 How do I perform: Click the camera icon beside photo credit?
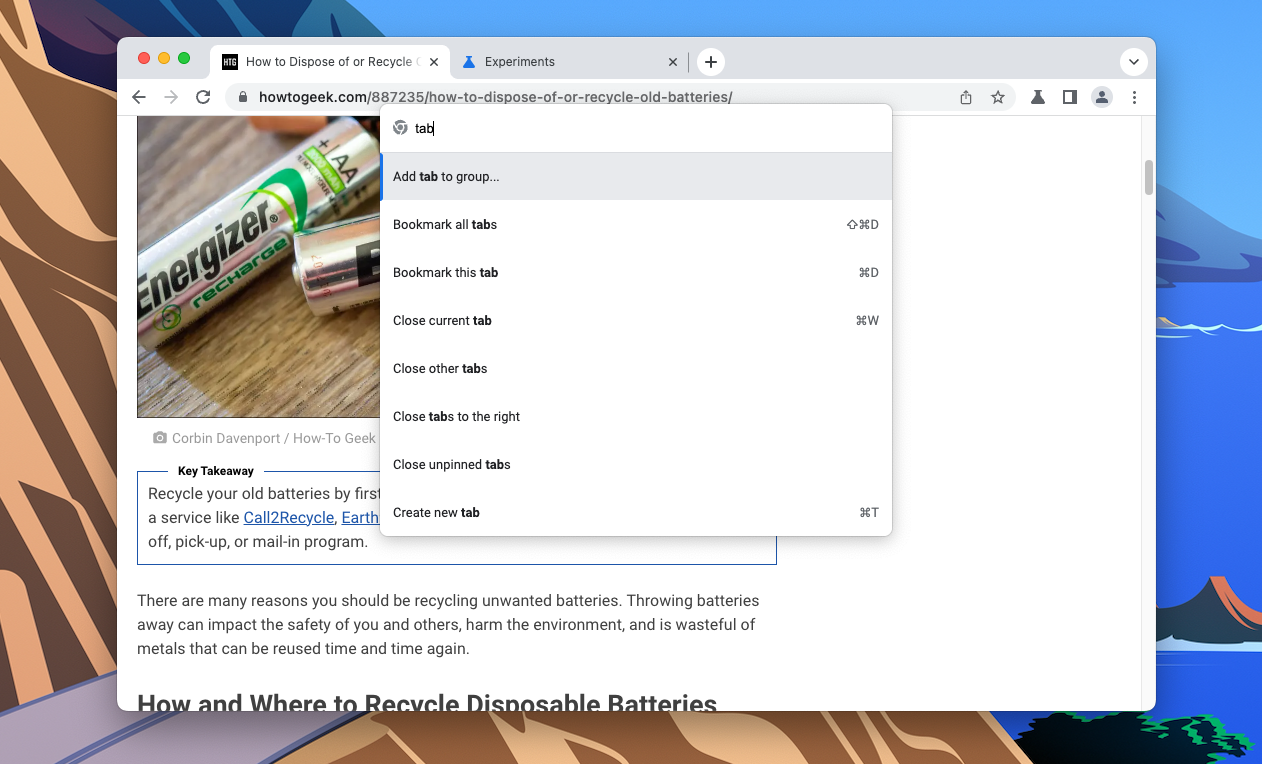[160, 438]
